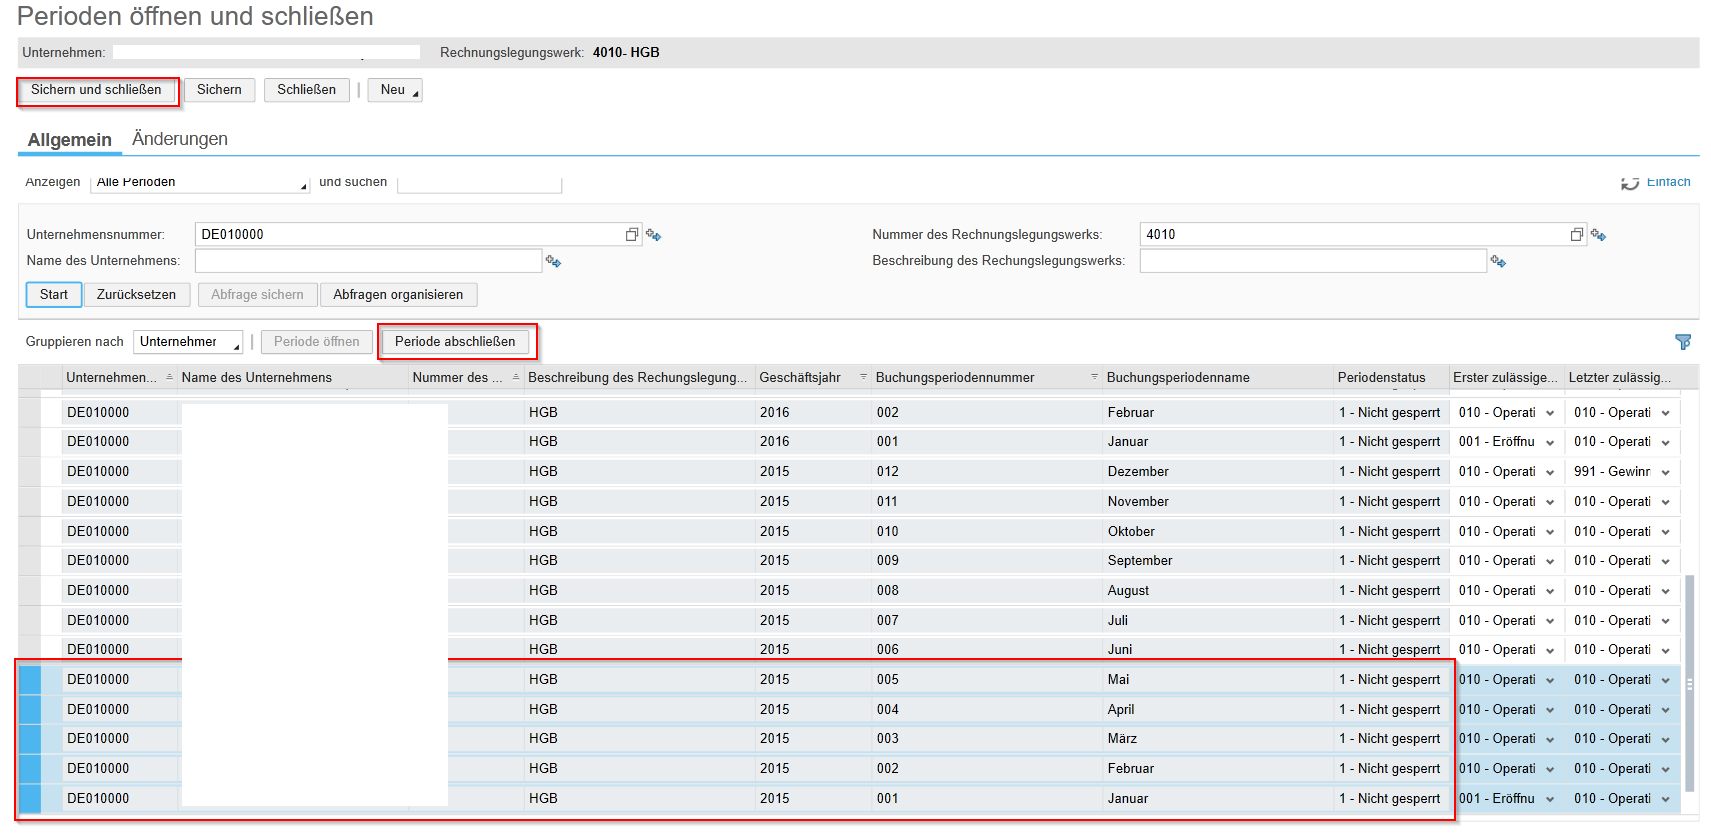Click the table filter funnel icon
1711x834 pixels.
[1683, 342]
